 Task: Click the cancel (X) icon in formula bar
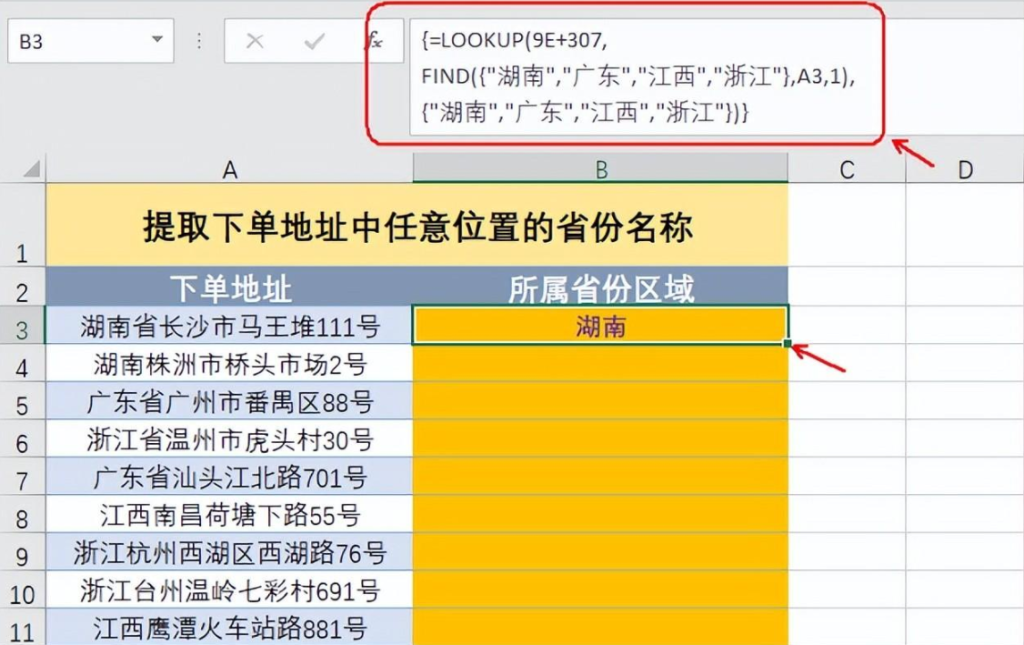point(255,41)
